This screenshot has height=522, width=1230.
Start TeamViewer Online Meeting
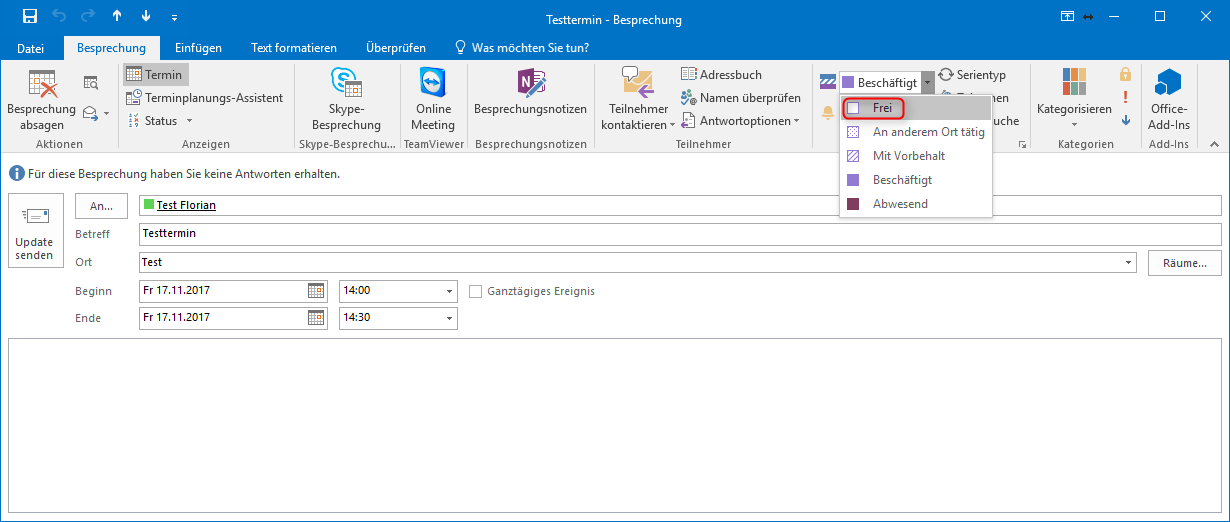pyautogui.click(x=433, y=101)
